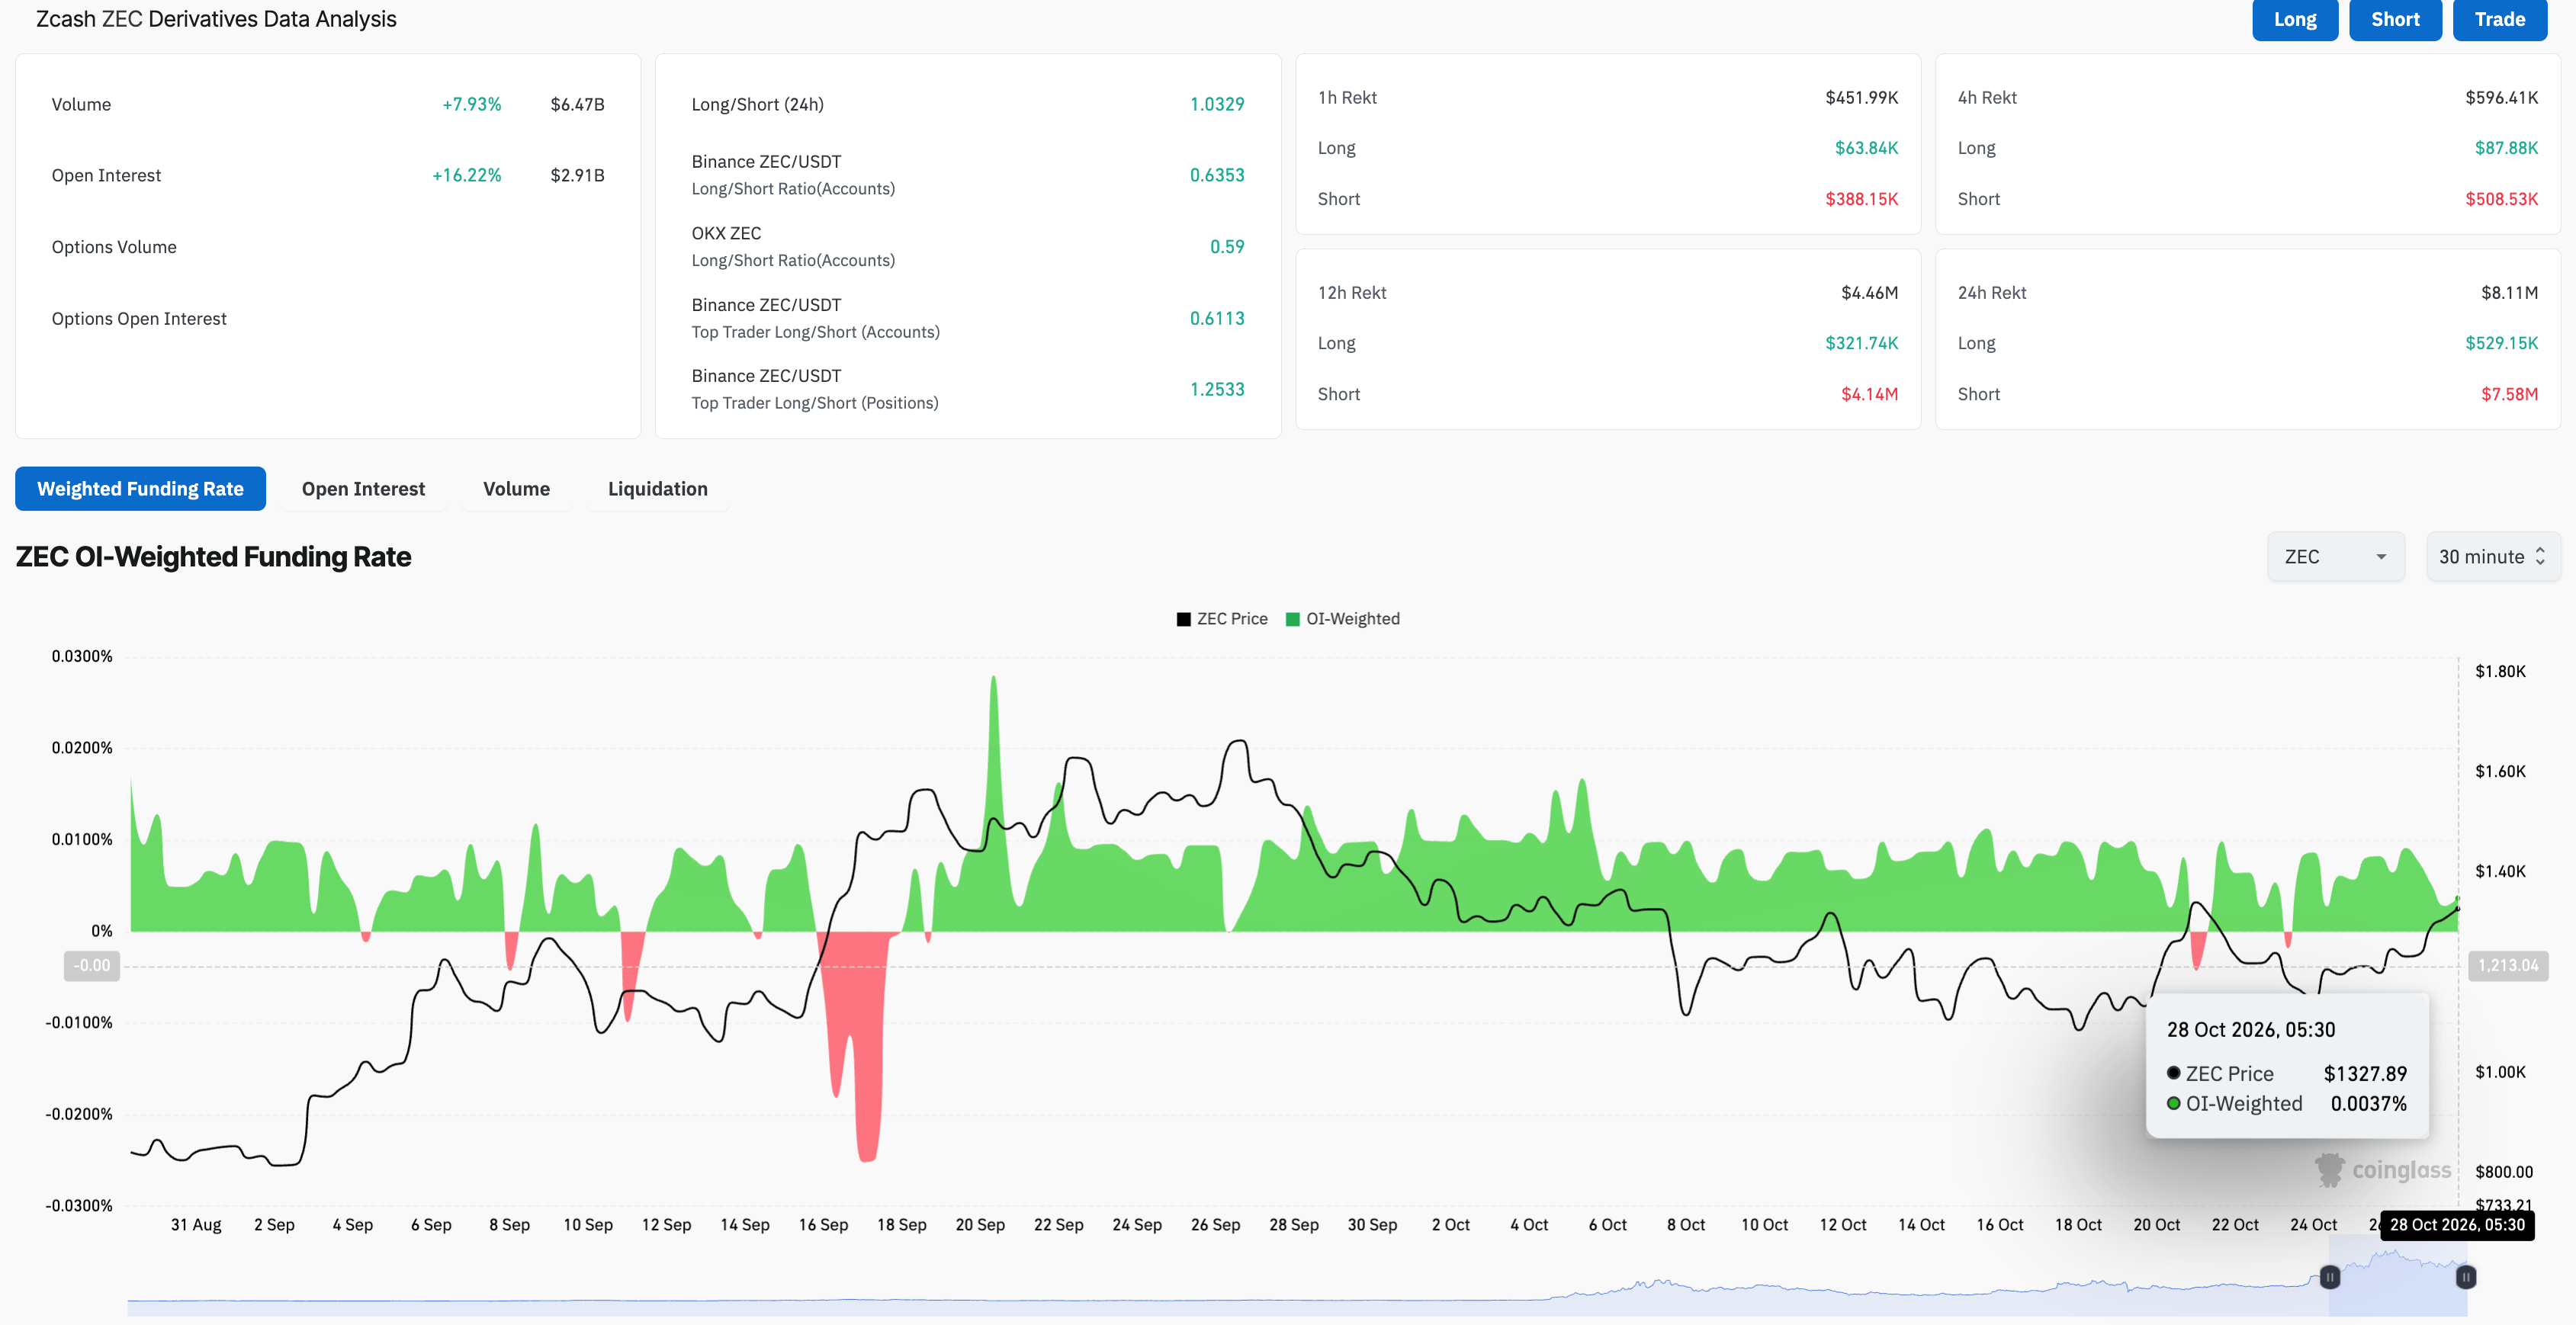Click the Long button
This screenshot has height=1325, width=2576.
coord(2295,19)
